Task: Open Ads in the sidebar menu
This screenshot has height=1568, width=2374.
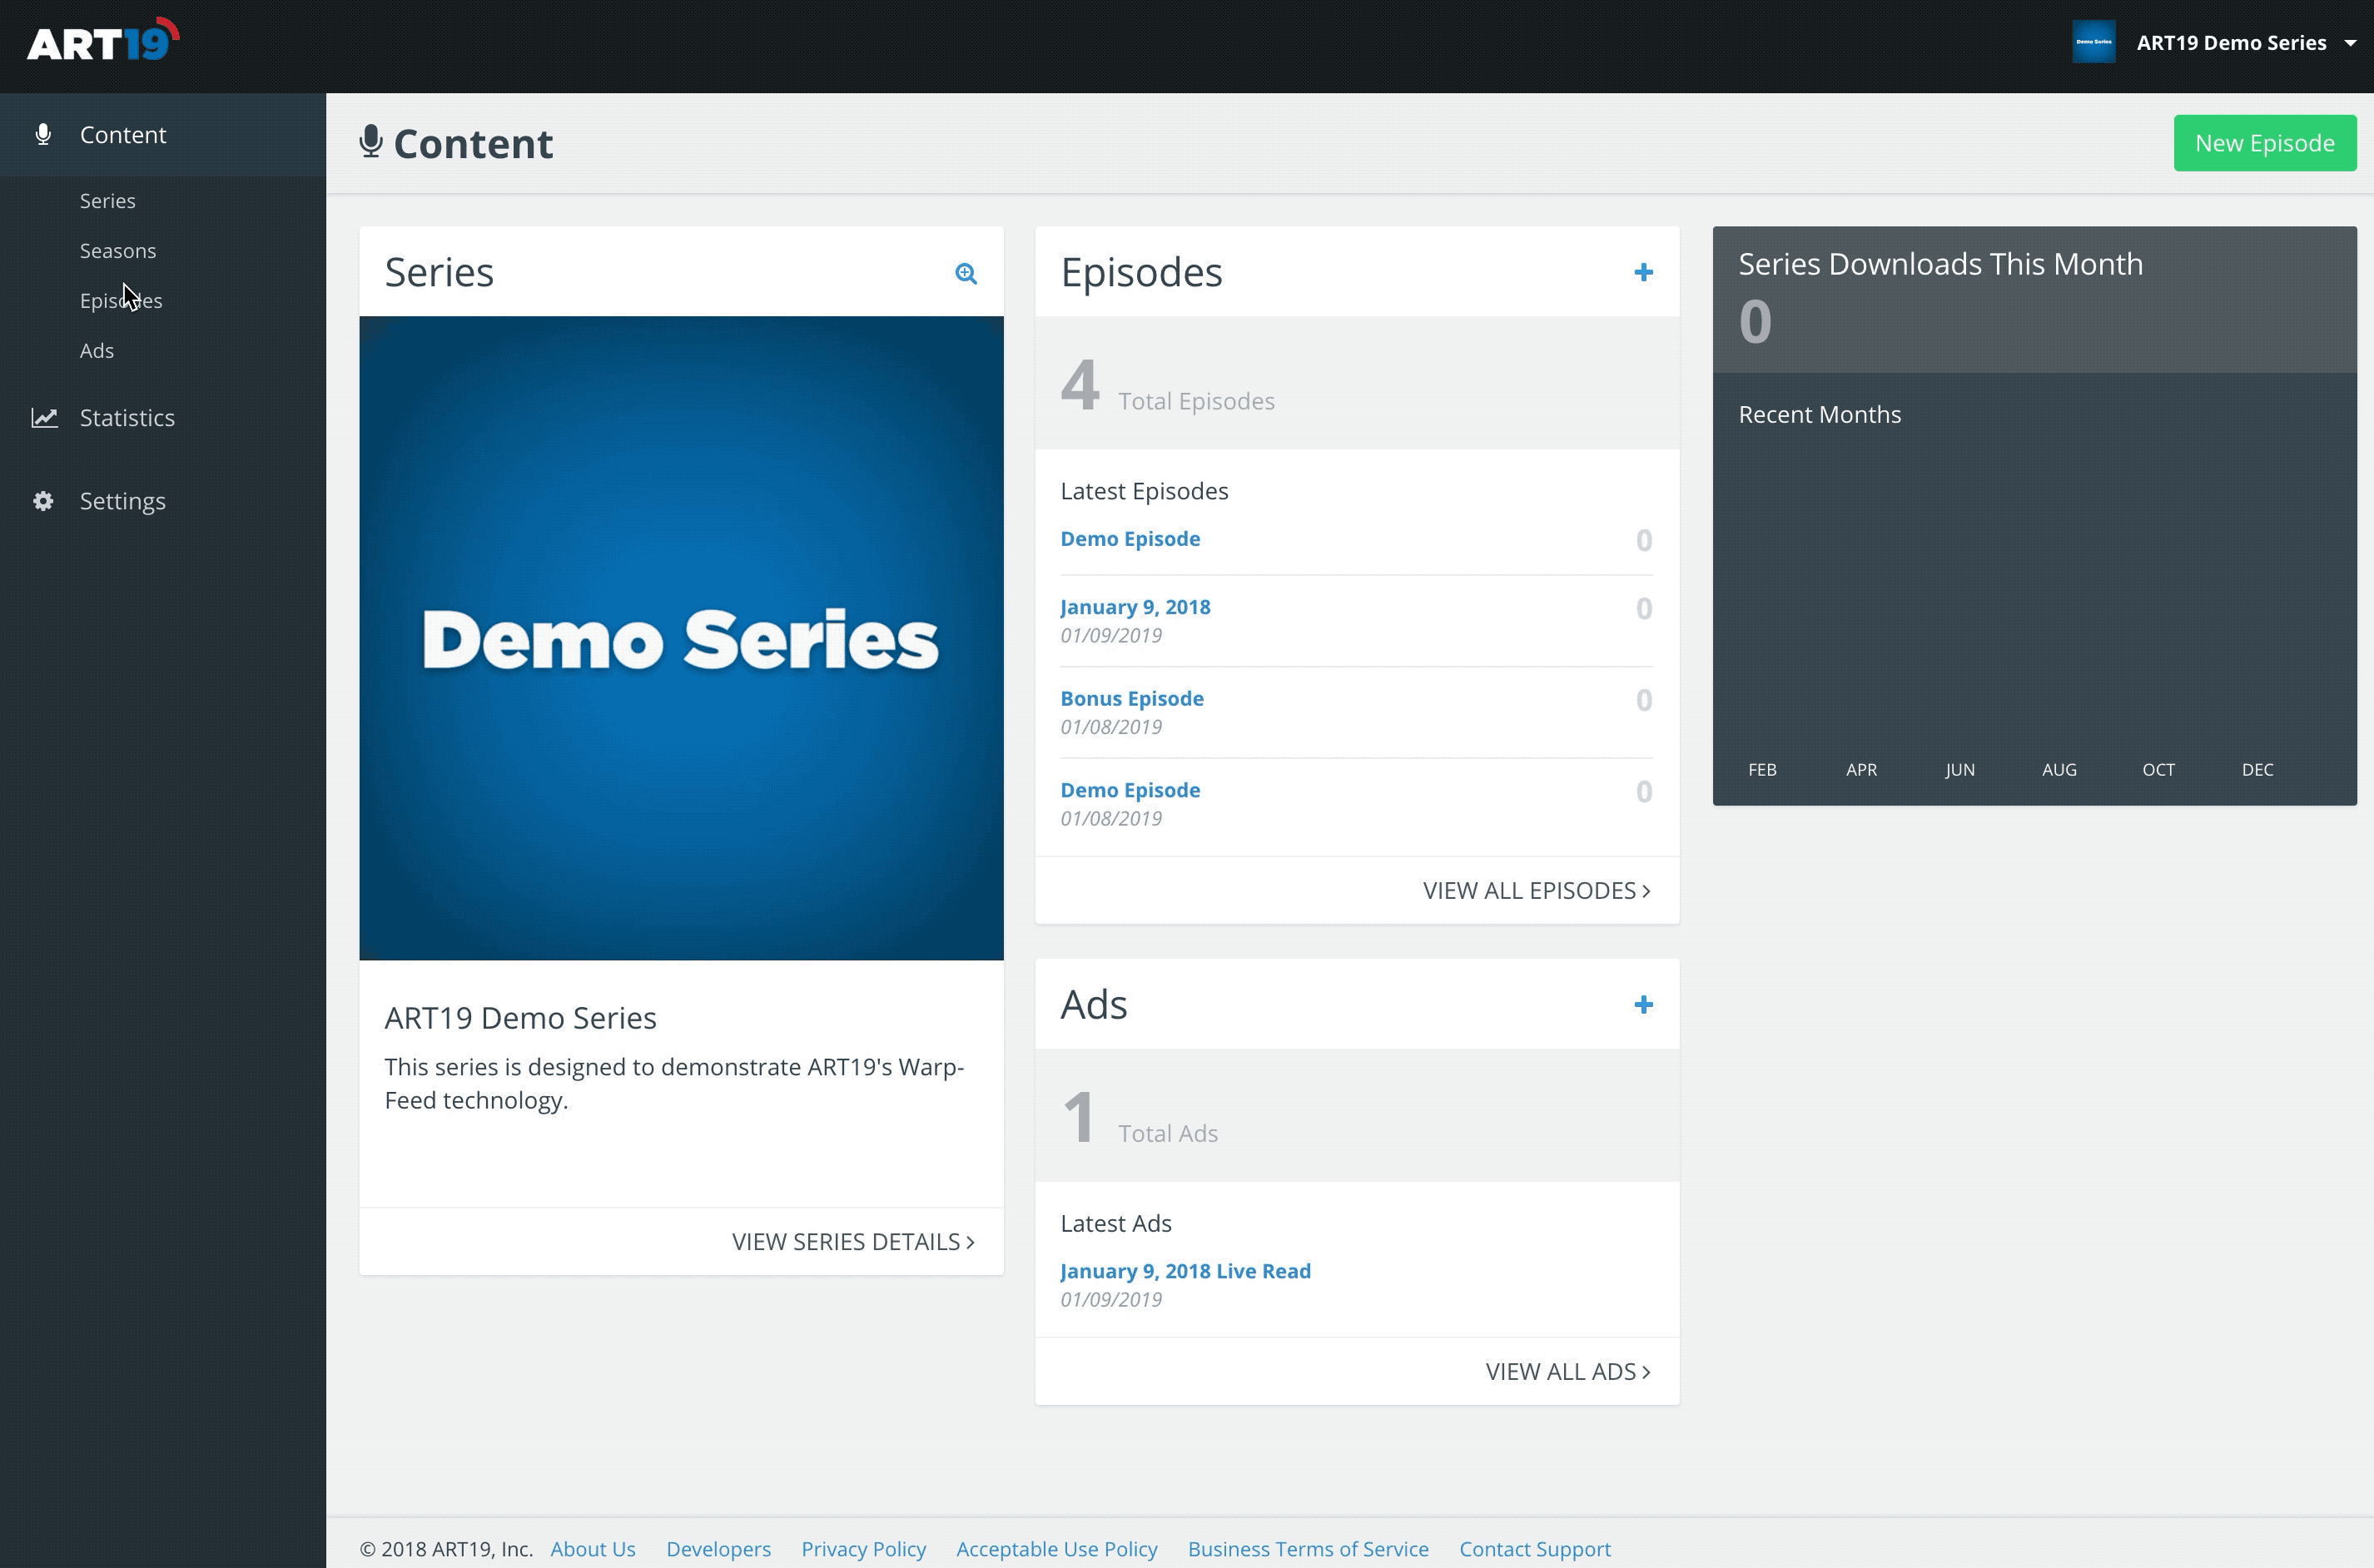Action: point(97,350)
